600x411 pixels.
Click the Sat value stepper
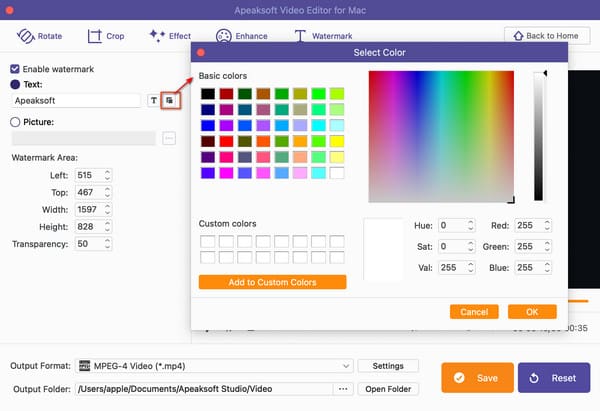point(471,246)
